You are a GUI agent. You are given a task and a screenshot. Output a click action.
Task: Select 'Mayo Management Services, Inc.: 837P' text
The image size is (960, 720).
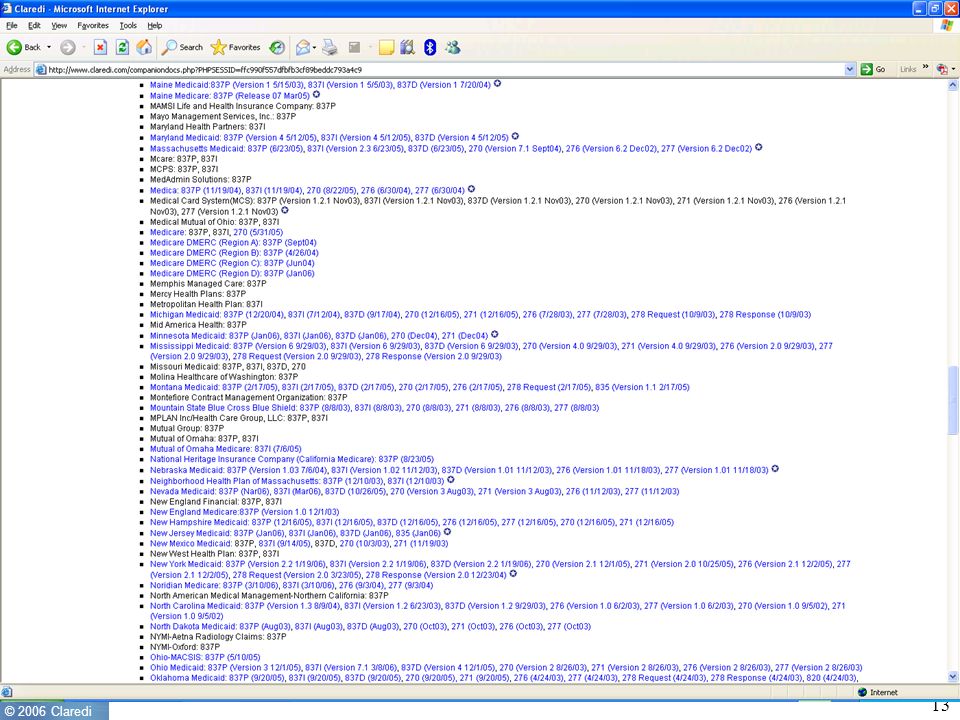click(x=223, y=116)
